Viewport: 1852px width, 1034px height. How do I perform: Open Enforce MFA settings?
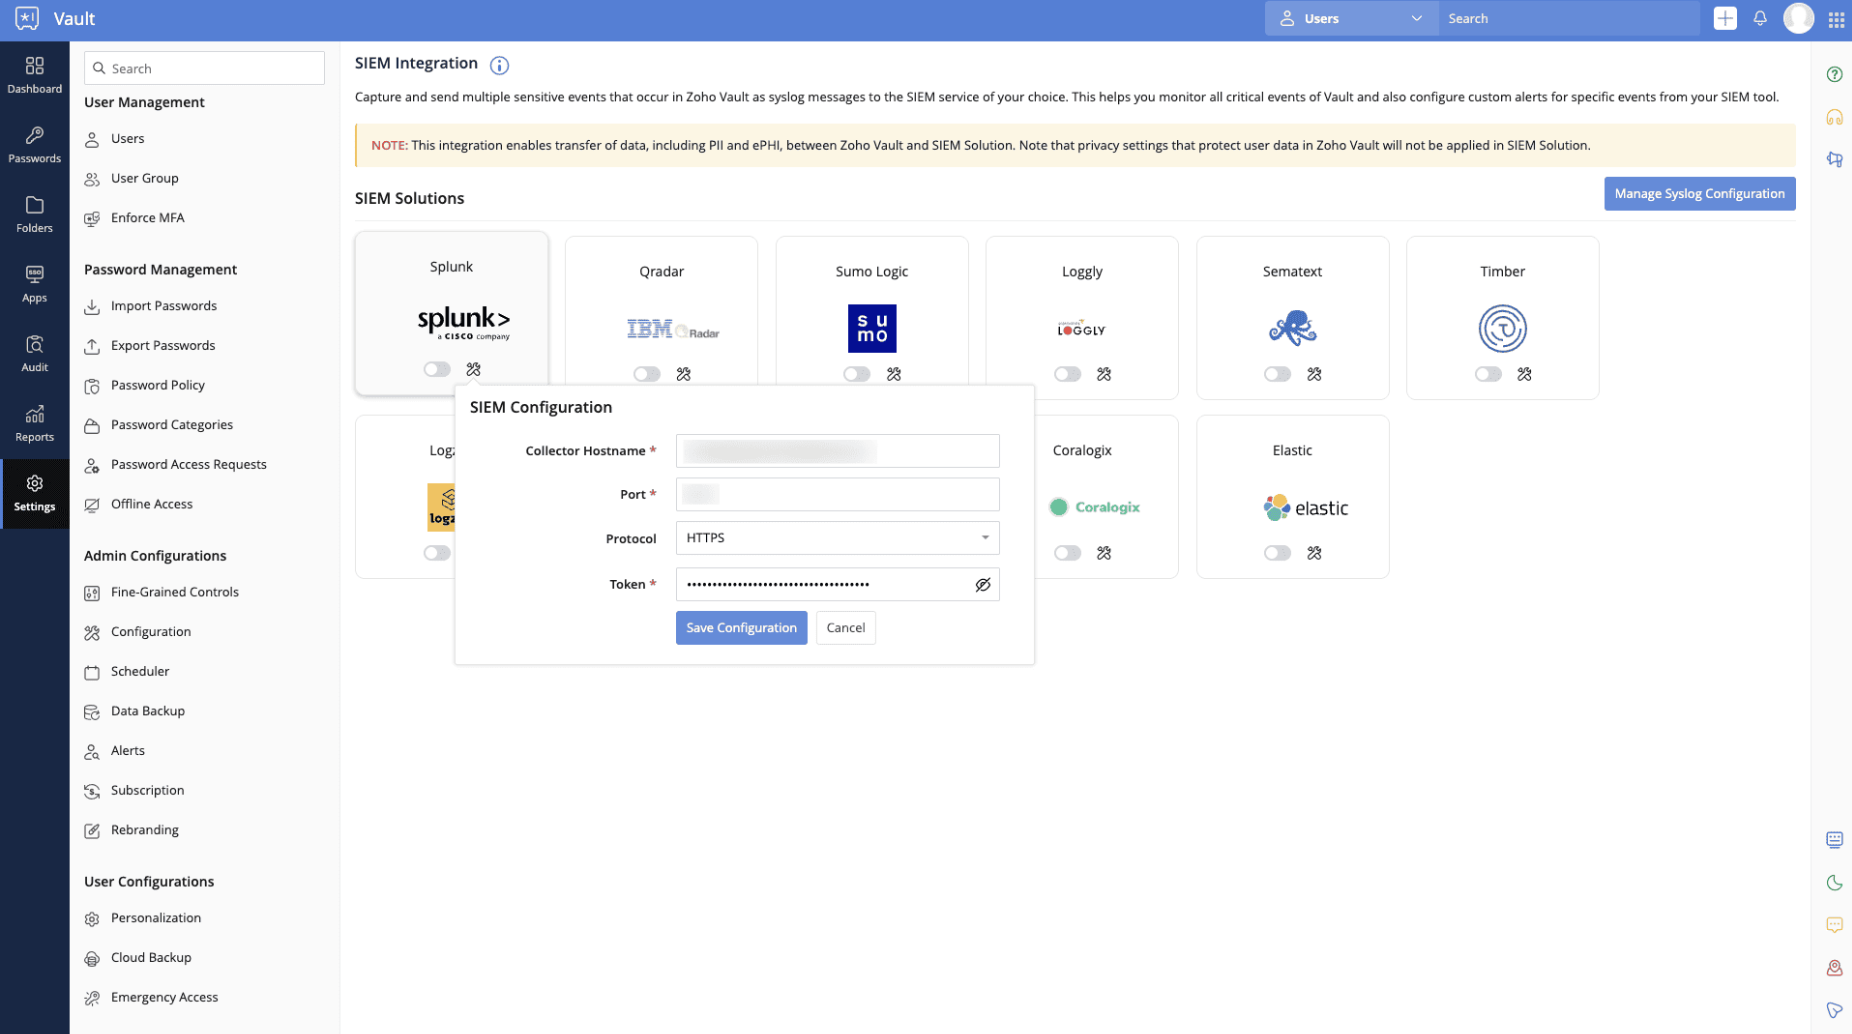147,218
